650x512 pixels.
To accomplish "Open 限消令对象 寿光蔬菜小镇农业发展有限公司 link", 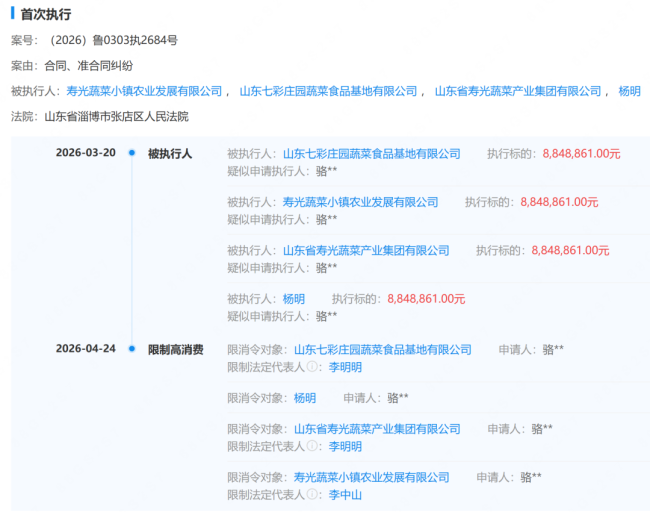I will pos(372,478).
